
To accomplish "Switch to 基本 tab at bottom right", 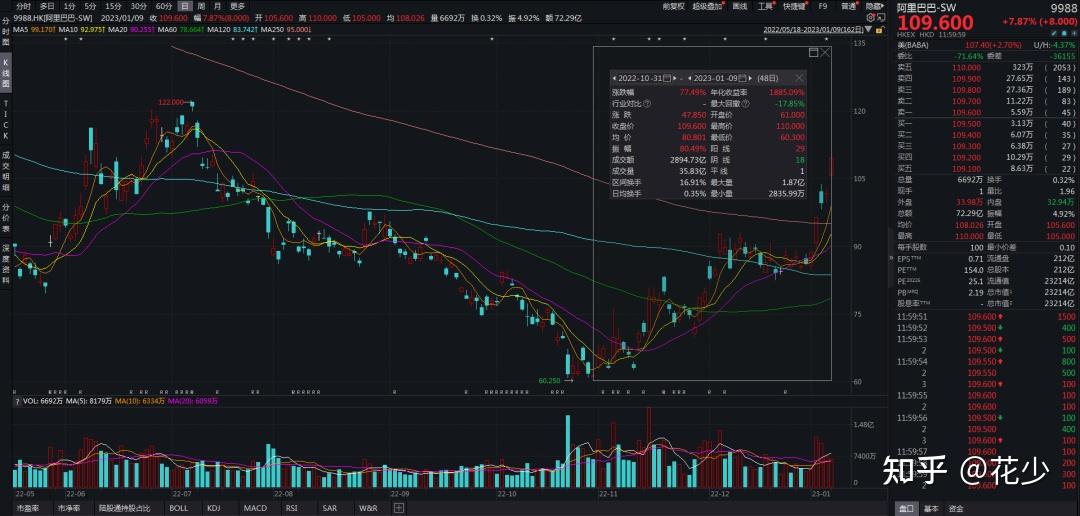I will click(931, 508).
